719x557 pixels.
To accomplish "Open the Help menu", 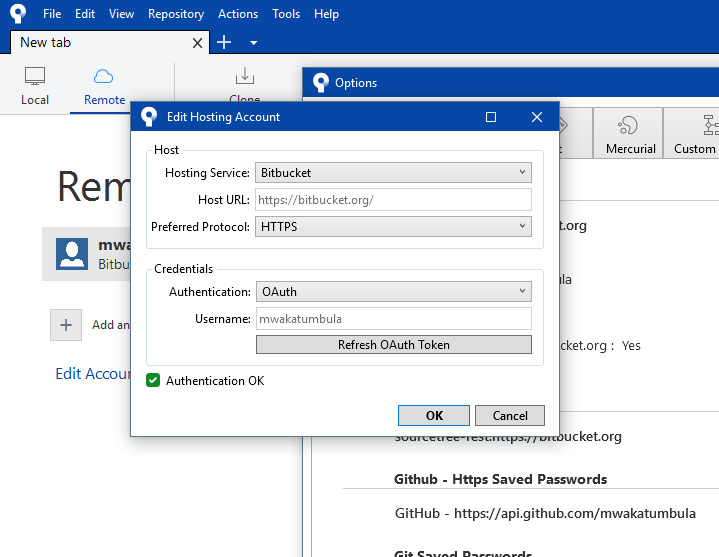I will point(326,14).
